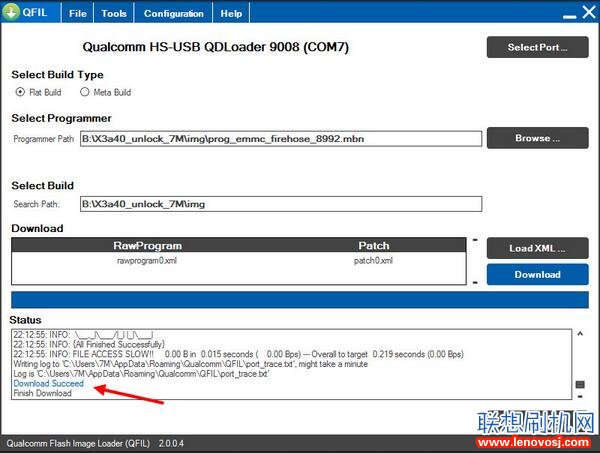Click Browse for programmer file
600x453 pixels.
pos(537,138)
